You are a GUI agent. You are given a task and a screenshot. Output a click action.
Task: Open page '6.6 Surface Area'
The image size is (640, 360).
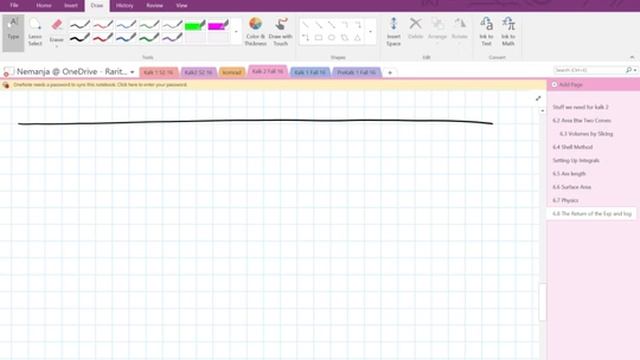pos(572,187)
